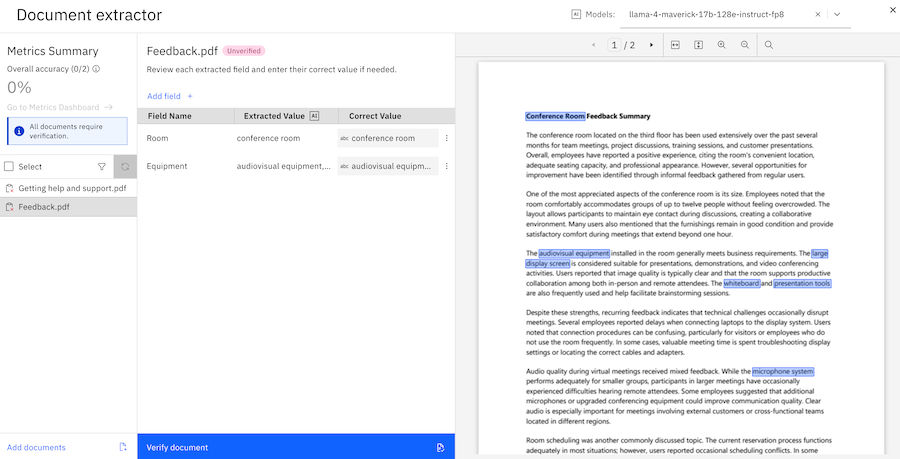Select Feedback.pdf in the document list
The image size is (900, 459).
[68, 207]
